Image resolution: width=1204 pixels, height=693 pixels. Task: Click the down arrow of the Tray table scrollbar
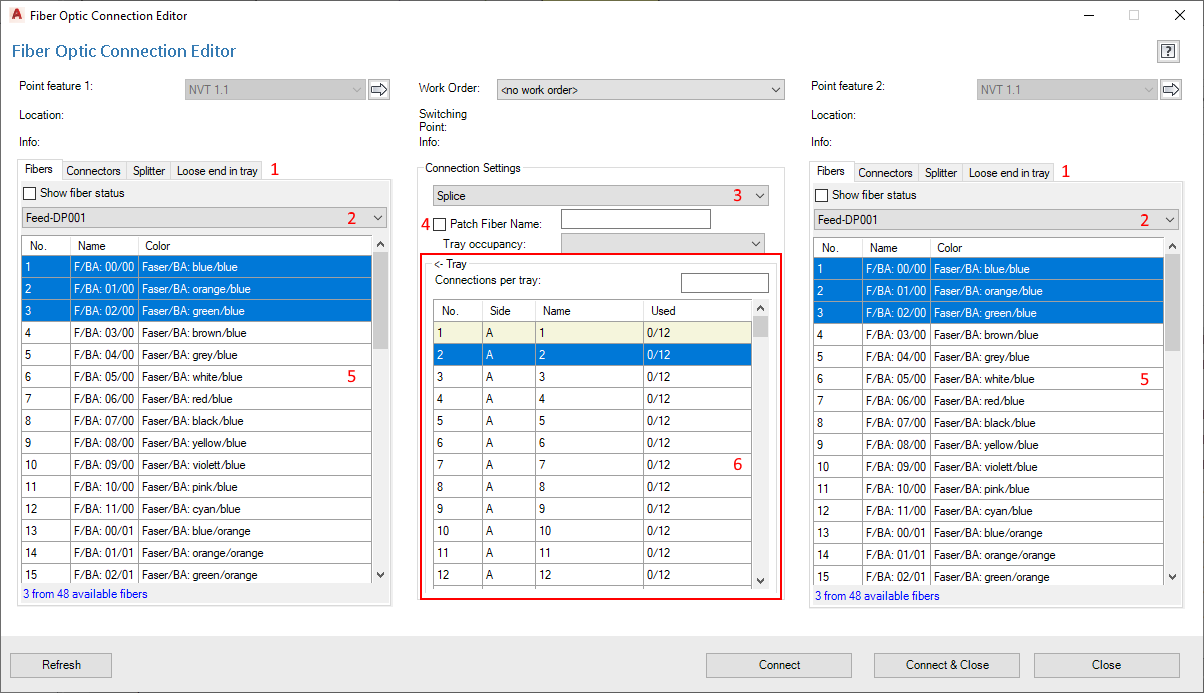click(760, 580)
